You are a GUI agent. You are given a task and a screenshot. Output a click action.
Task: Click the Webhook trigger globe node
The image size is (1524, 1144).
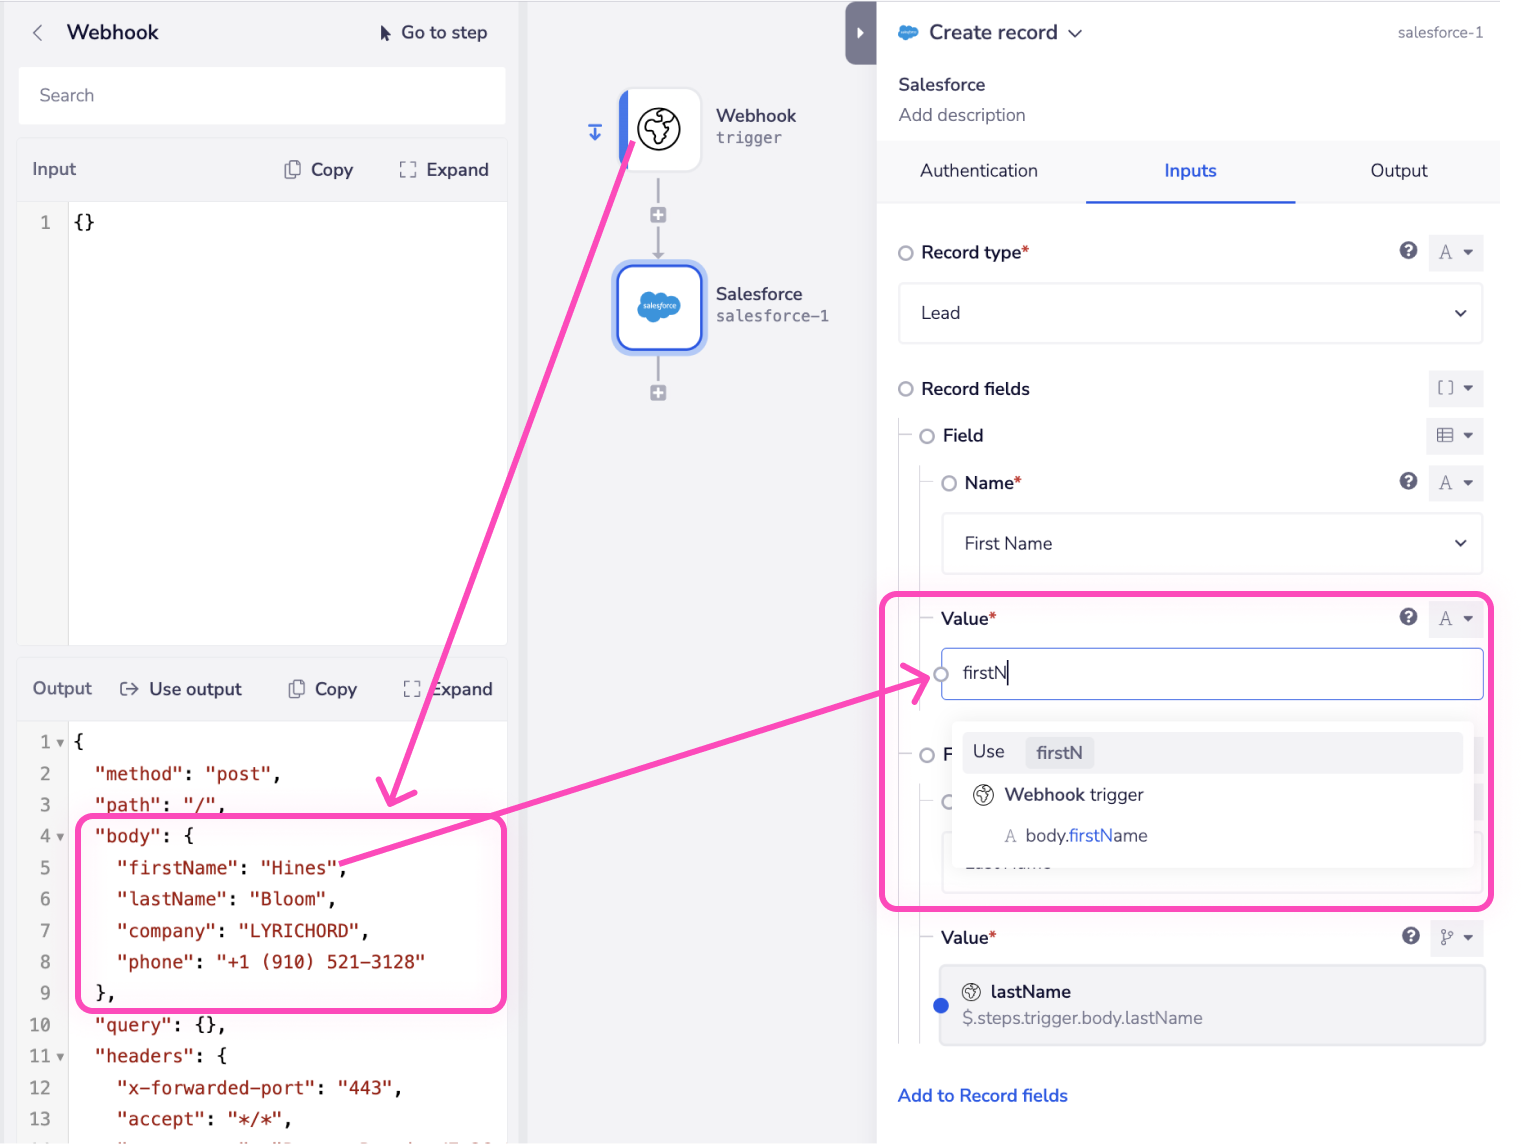coord(660,129)
